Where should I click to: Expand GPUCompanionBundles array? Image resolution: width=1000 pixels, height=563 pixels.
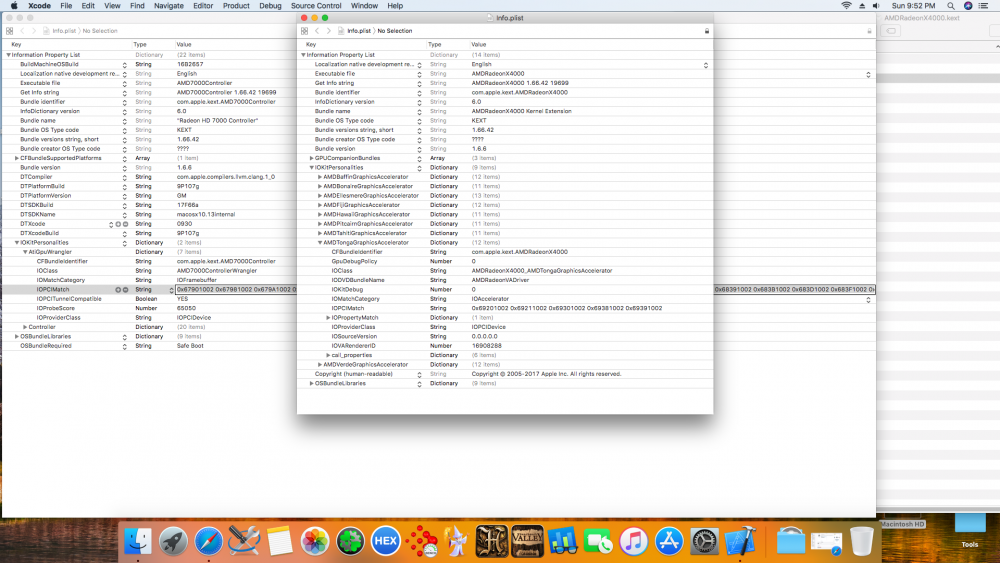312,158
